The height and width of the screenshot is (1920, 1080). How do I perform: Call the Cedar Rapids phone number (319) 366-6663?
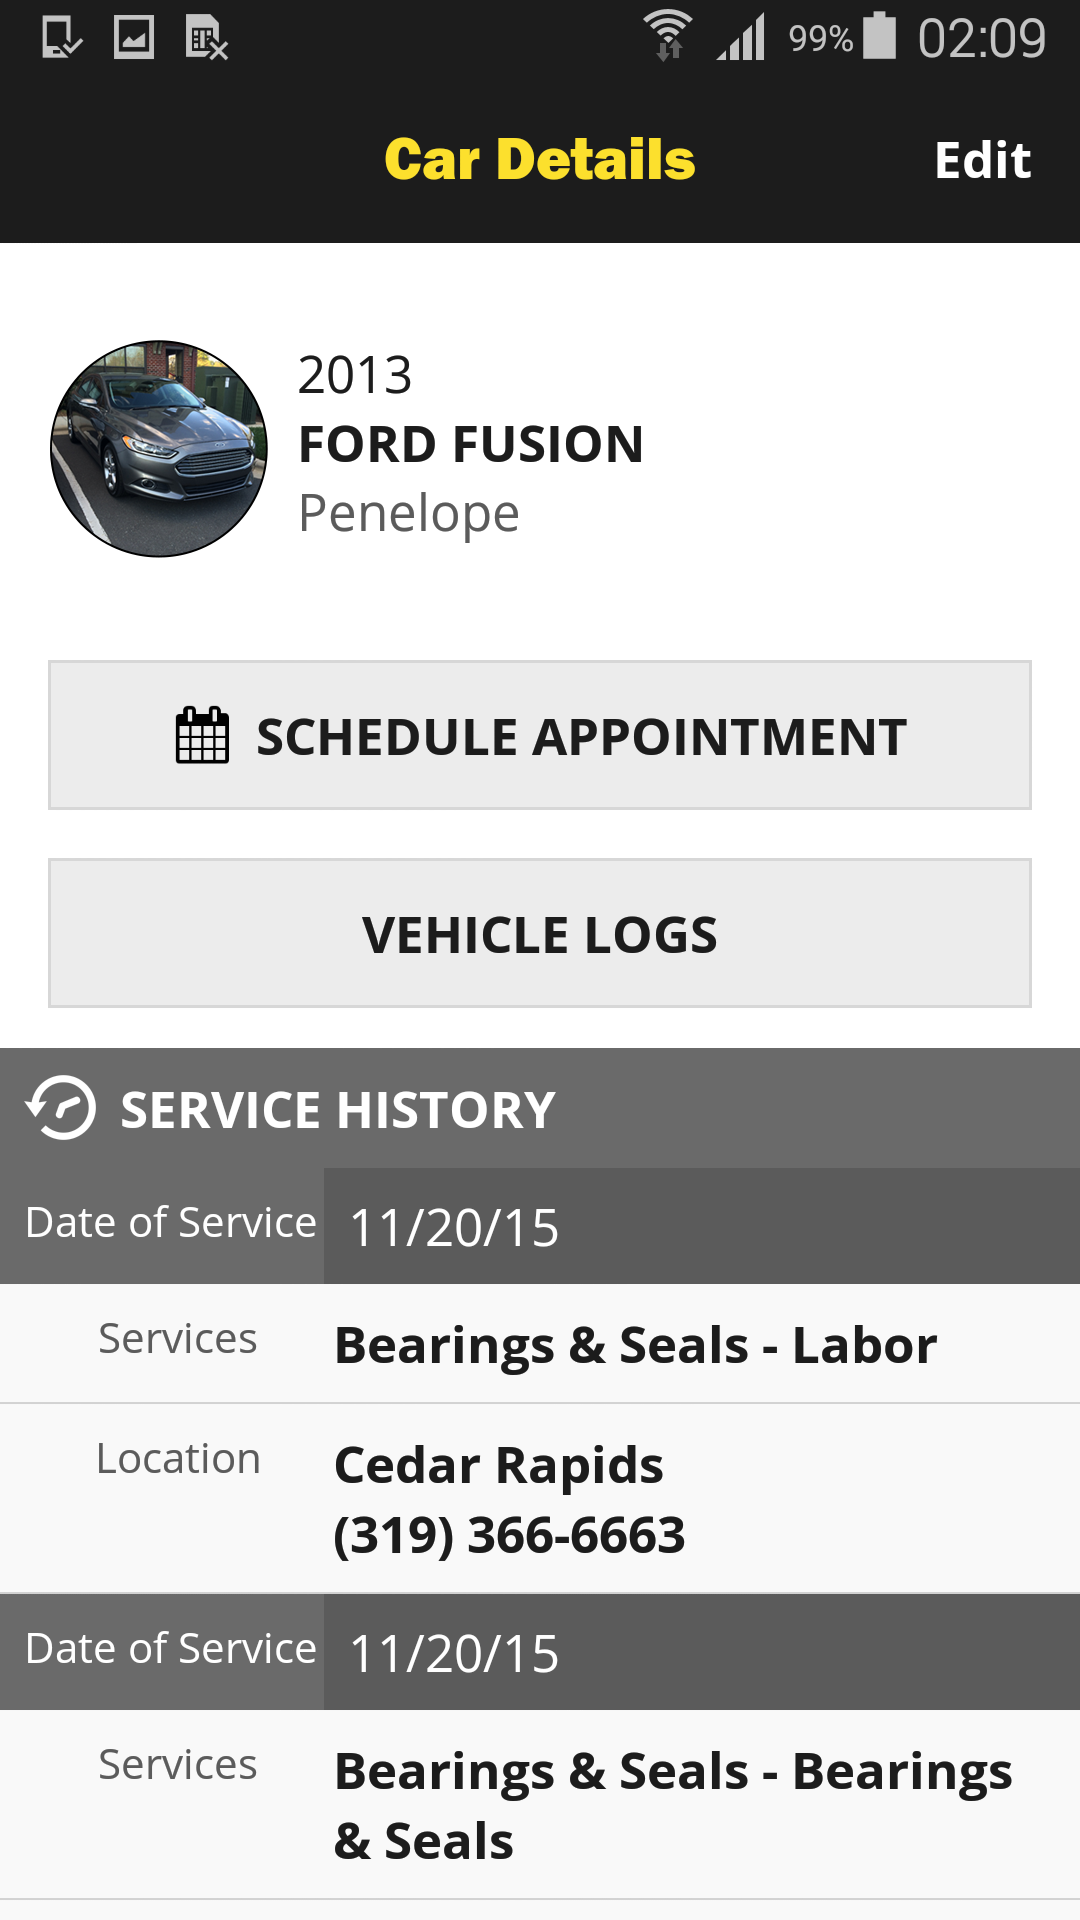[509, 1535]
